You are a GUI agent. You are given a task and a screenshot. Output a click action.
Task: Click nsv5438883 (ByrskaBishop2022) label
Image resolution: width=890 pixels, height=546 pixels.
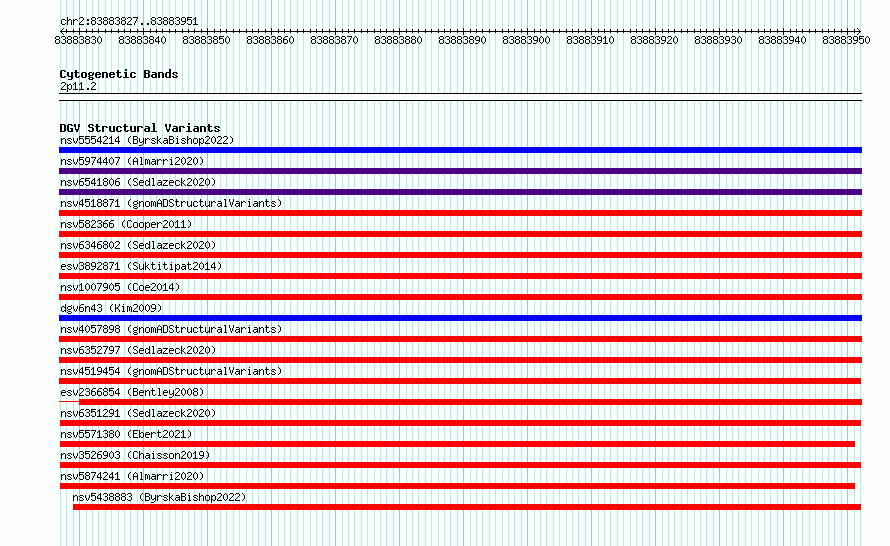coord(159,497)
